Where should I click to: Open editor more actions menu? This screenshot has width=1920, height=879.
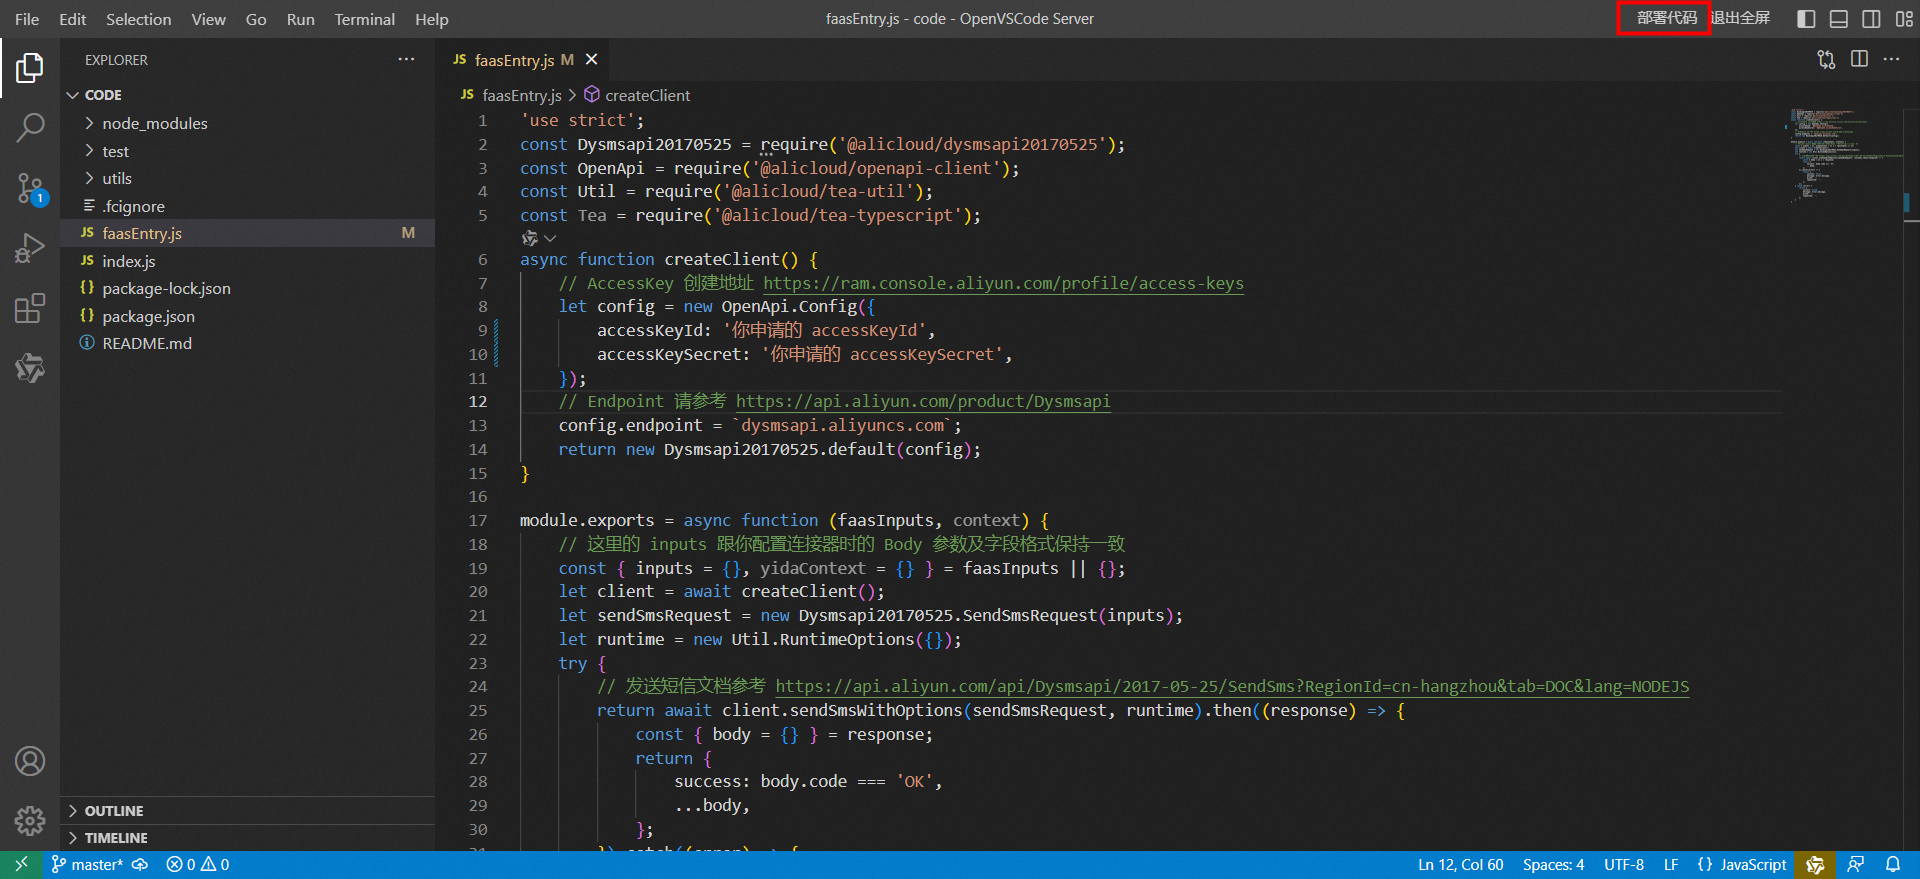1891,59
